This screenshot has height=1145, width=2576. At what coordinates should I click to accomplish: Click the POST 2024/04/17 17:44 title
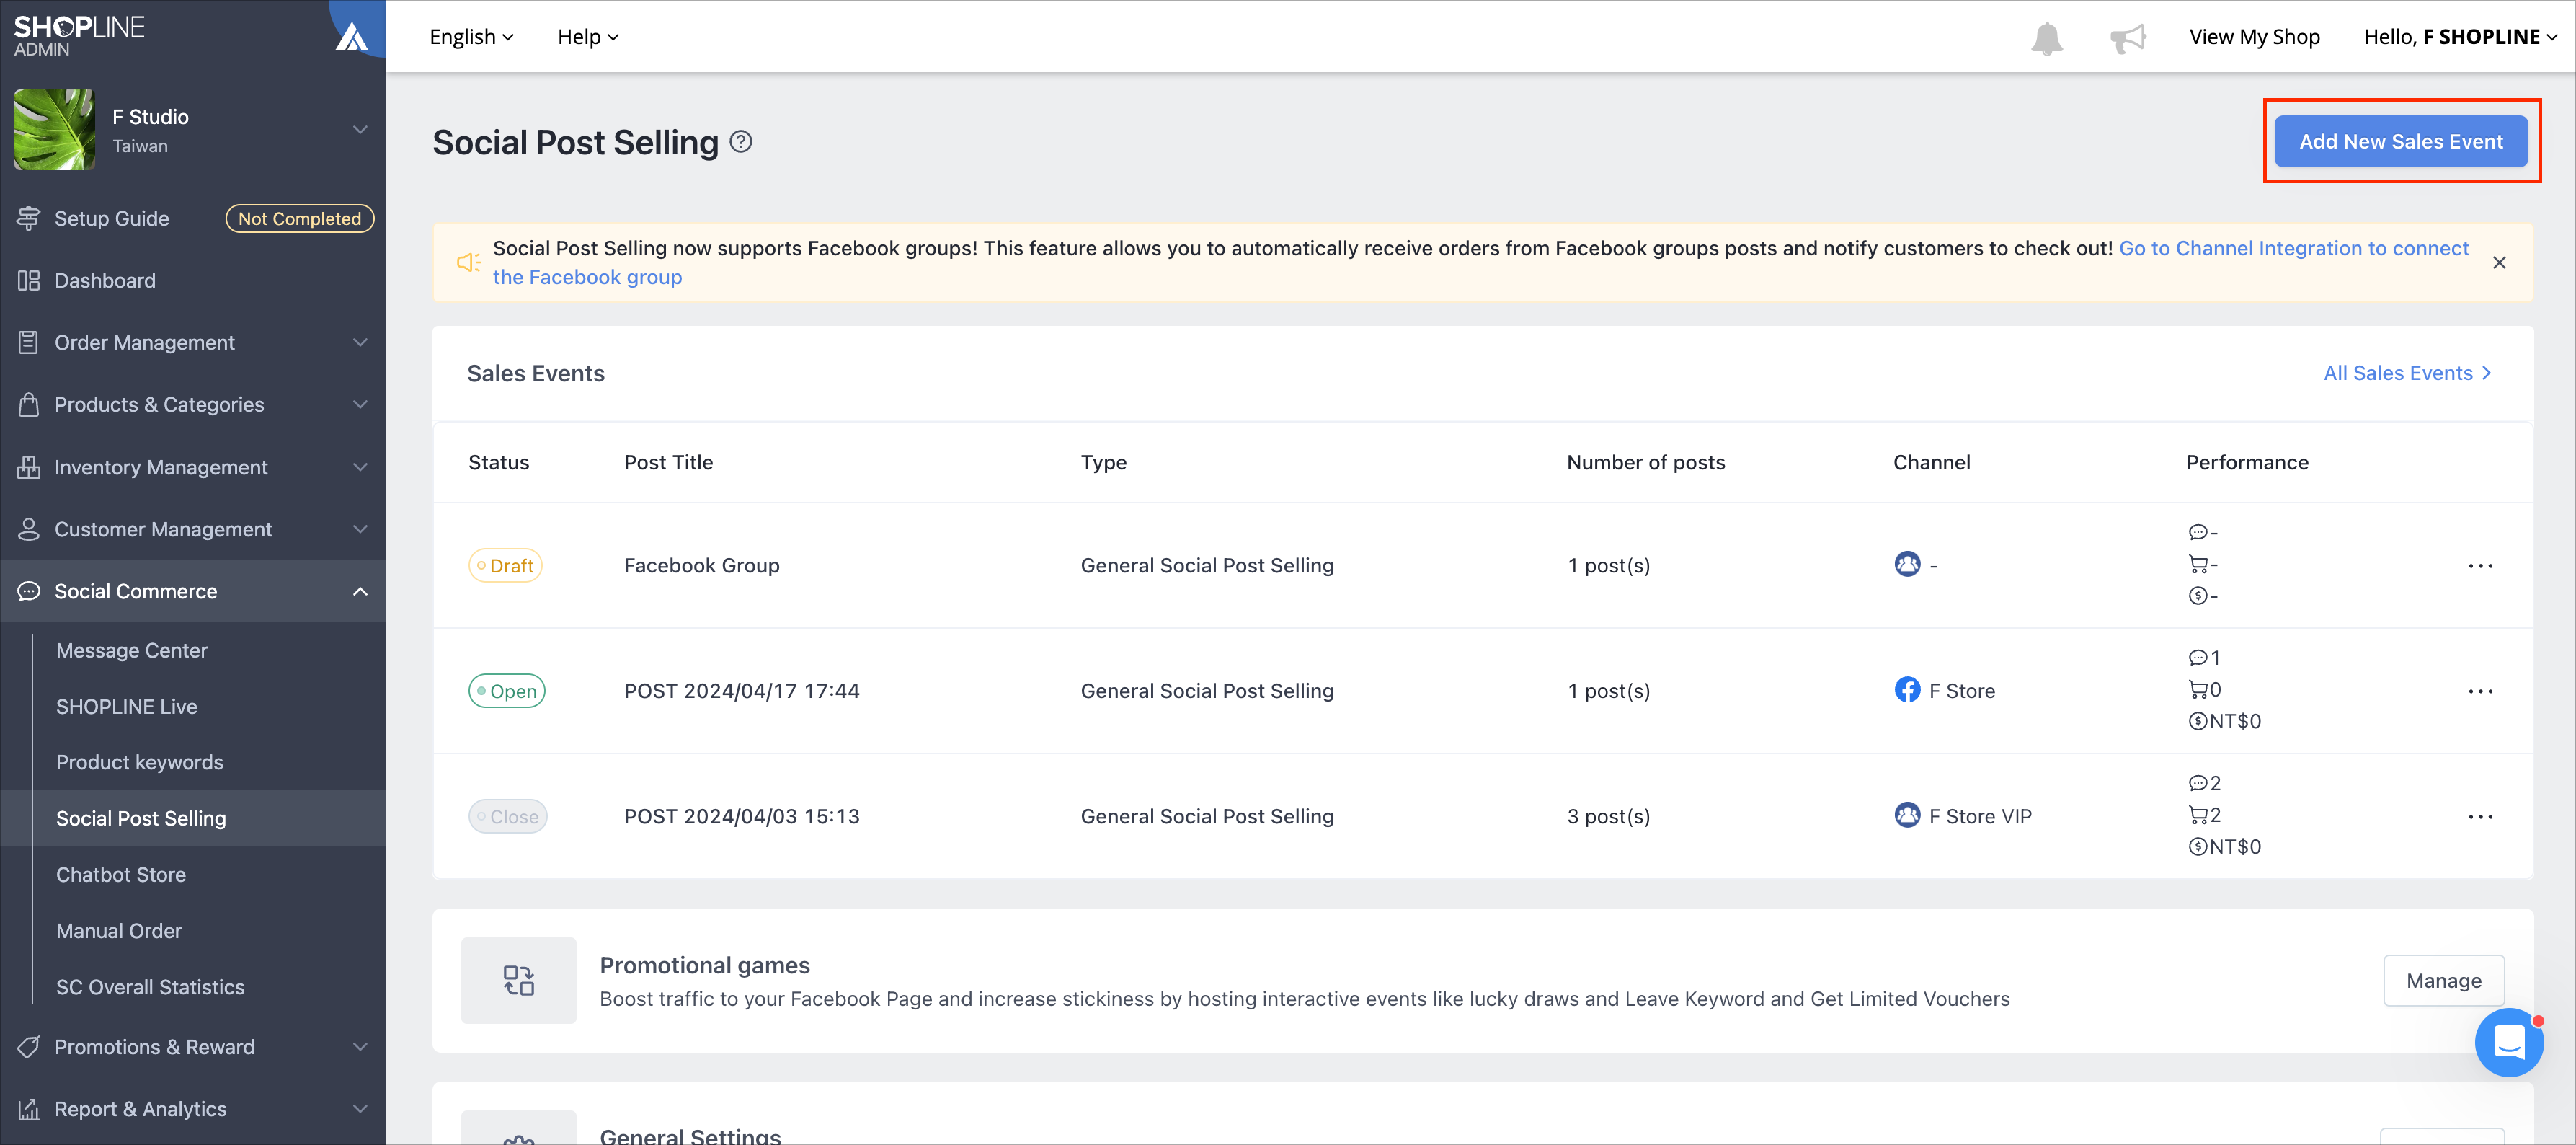741,691
